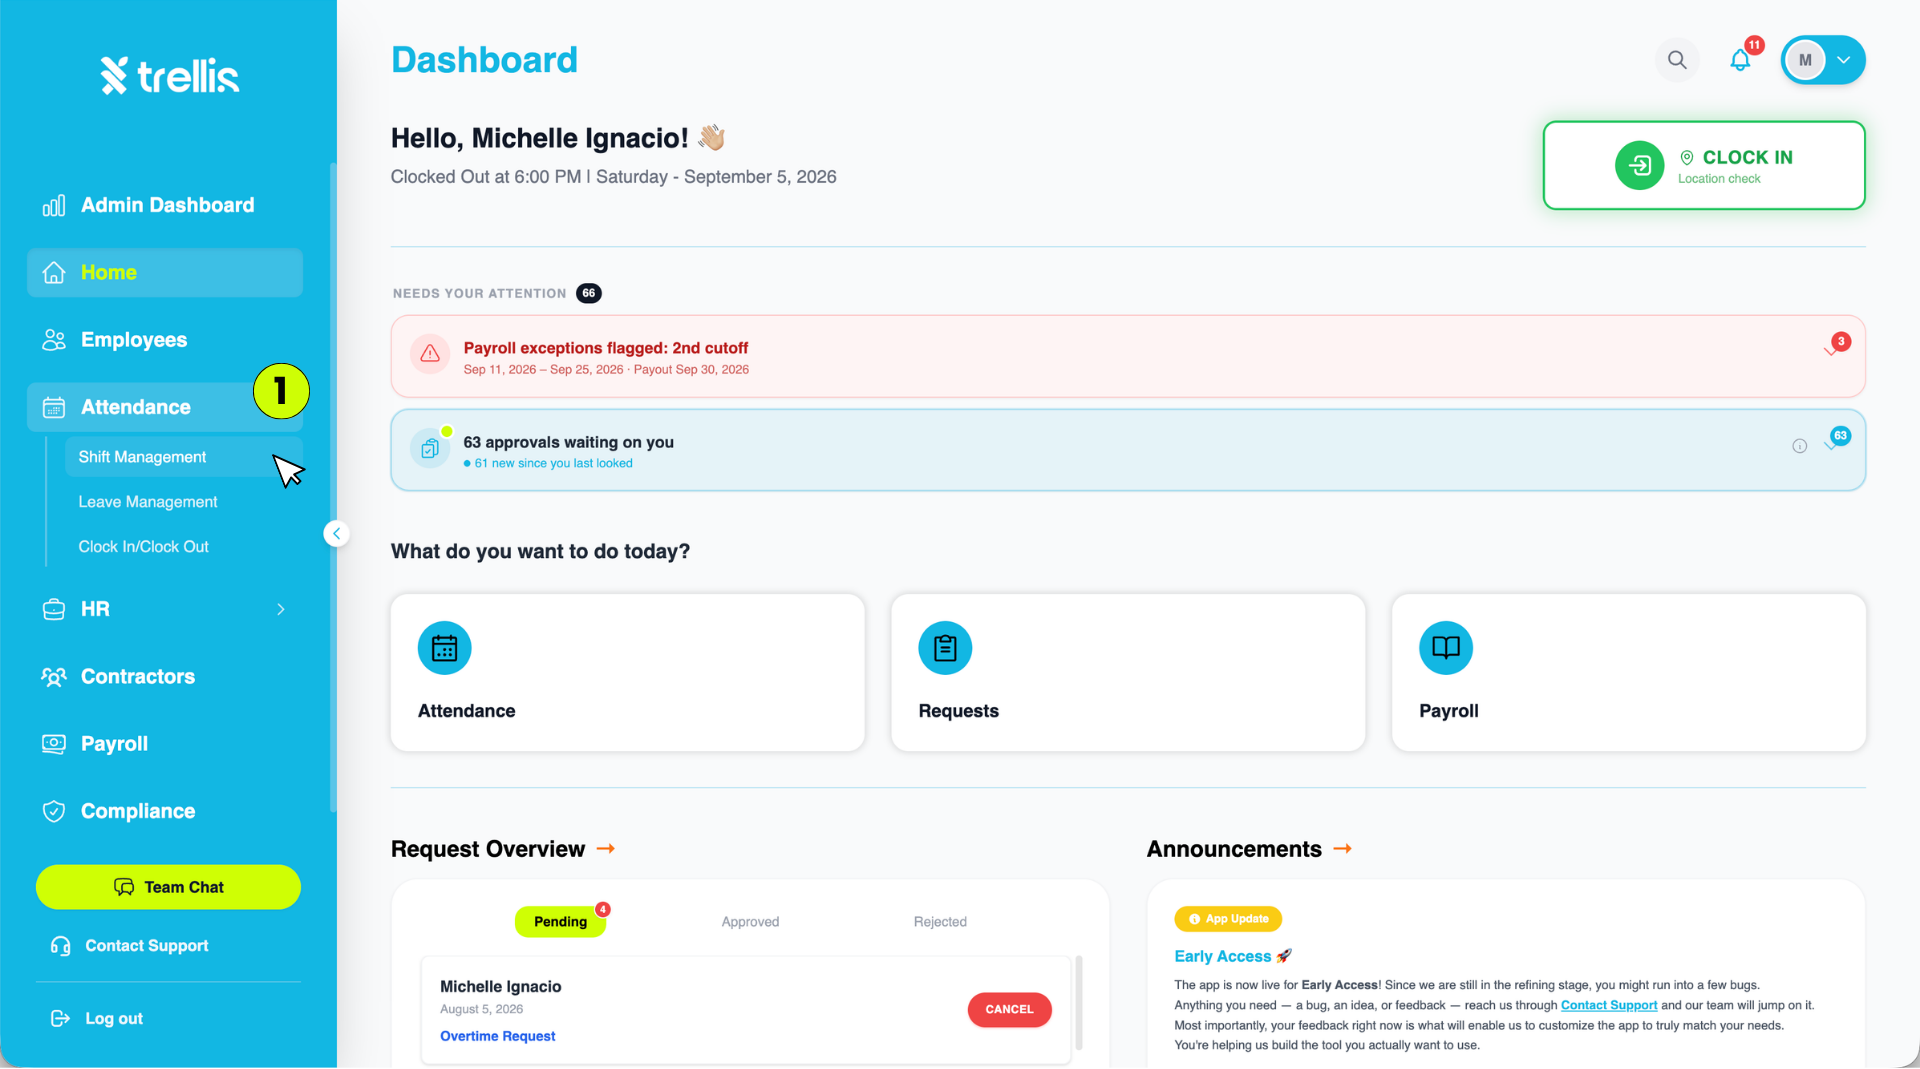Open Shift Management under Attendance
Viewport: 1920px width, 1069px height.
(x=184, y=457)
